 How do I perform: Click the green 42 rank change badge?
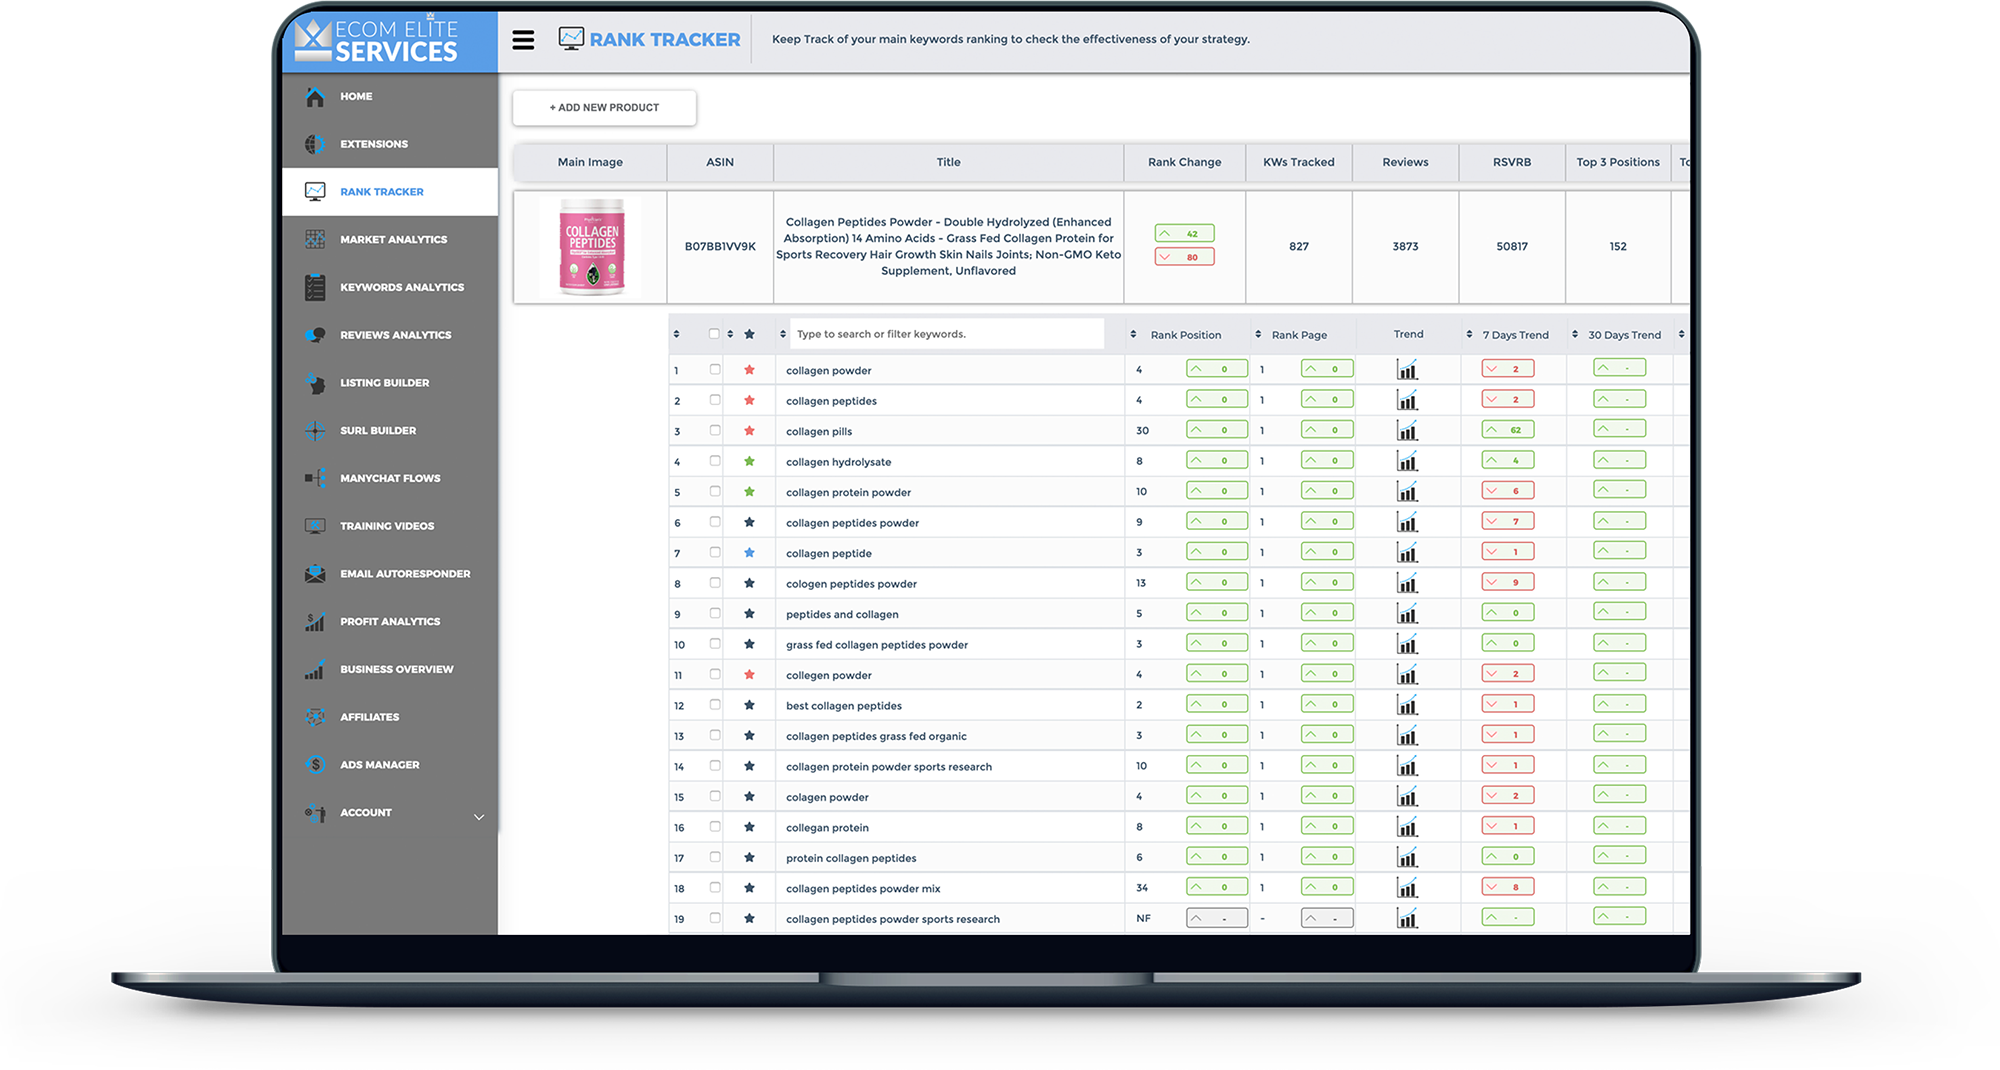1184,234
